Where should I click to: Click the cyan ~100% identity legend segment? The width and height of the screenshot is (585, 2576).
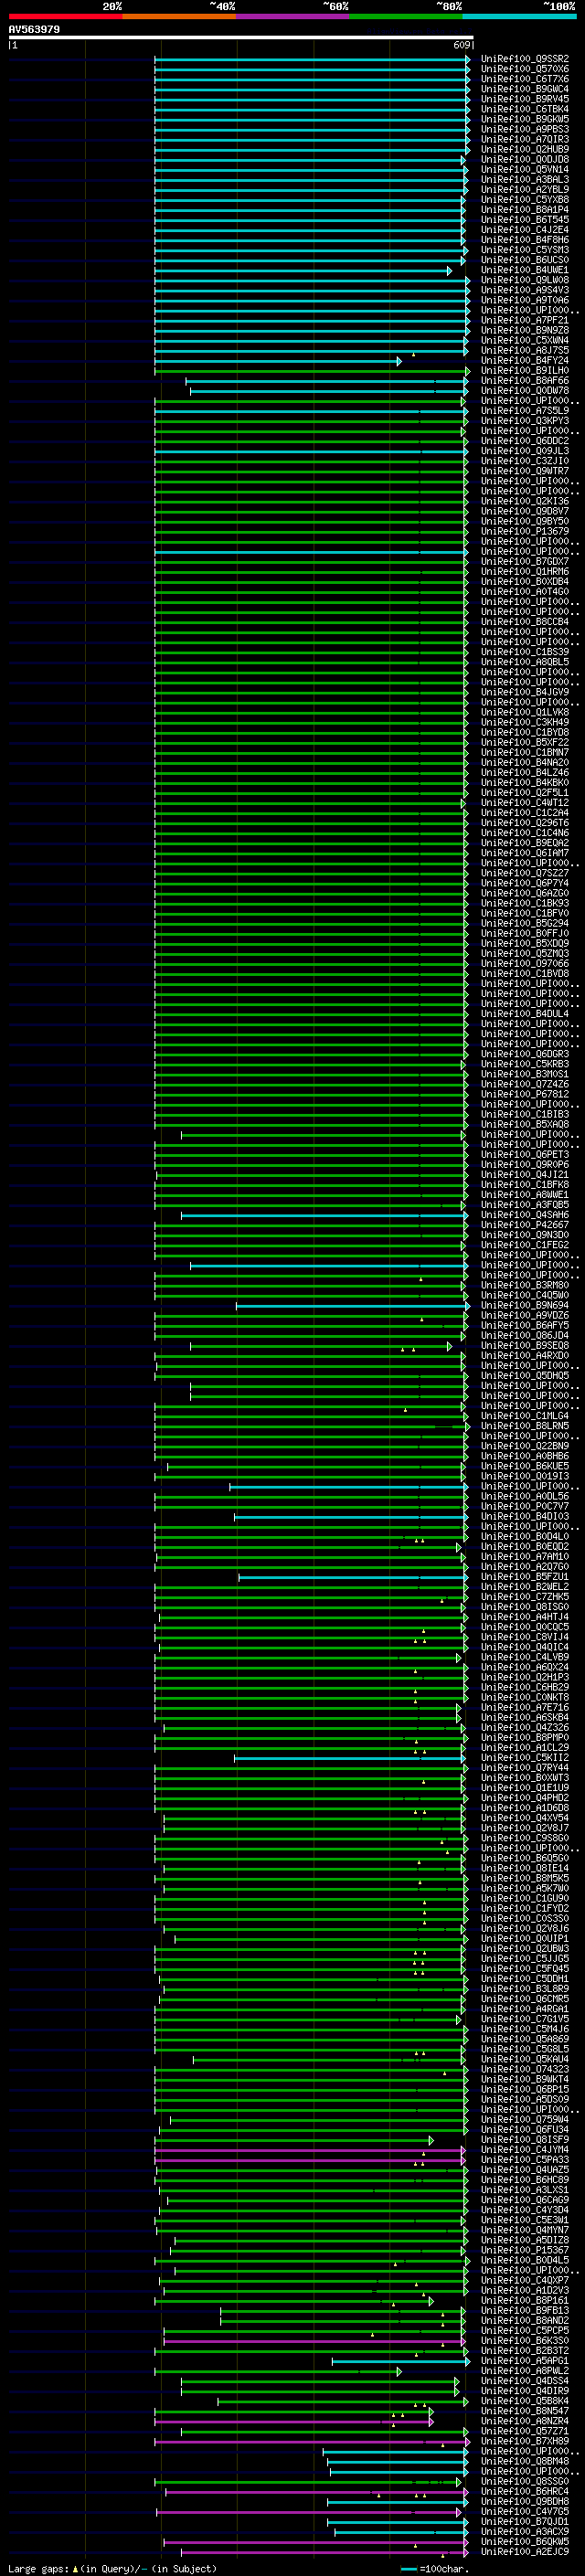coord(519,16)
